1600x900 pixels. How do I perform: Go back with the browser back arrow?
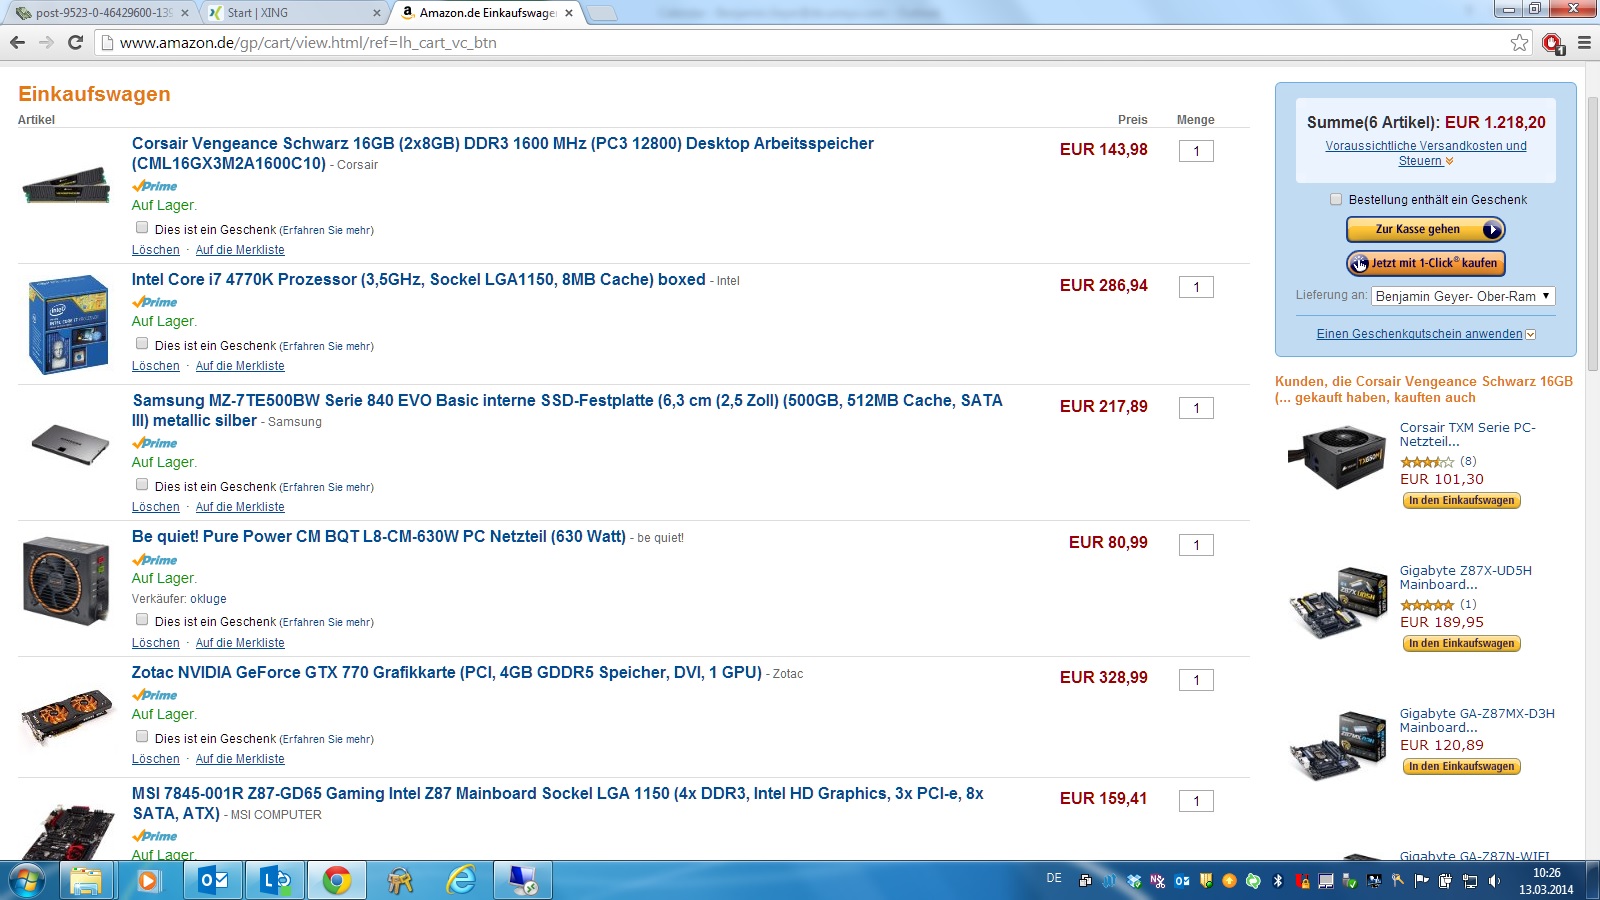tap(17, 42)
